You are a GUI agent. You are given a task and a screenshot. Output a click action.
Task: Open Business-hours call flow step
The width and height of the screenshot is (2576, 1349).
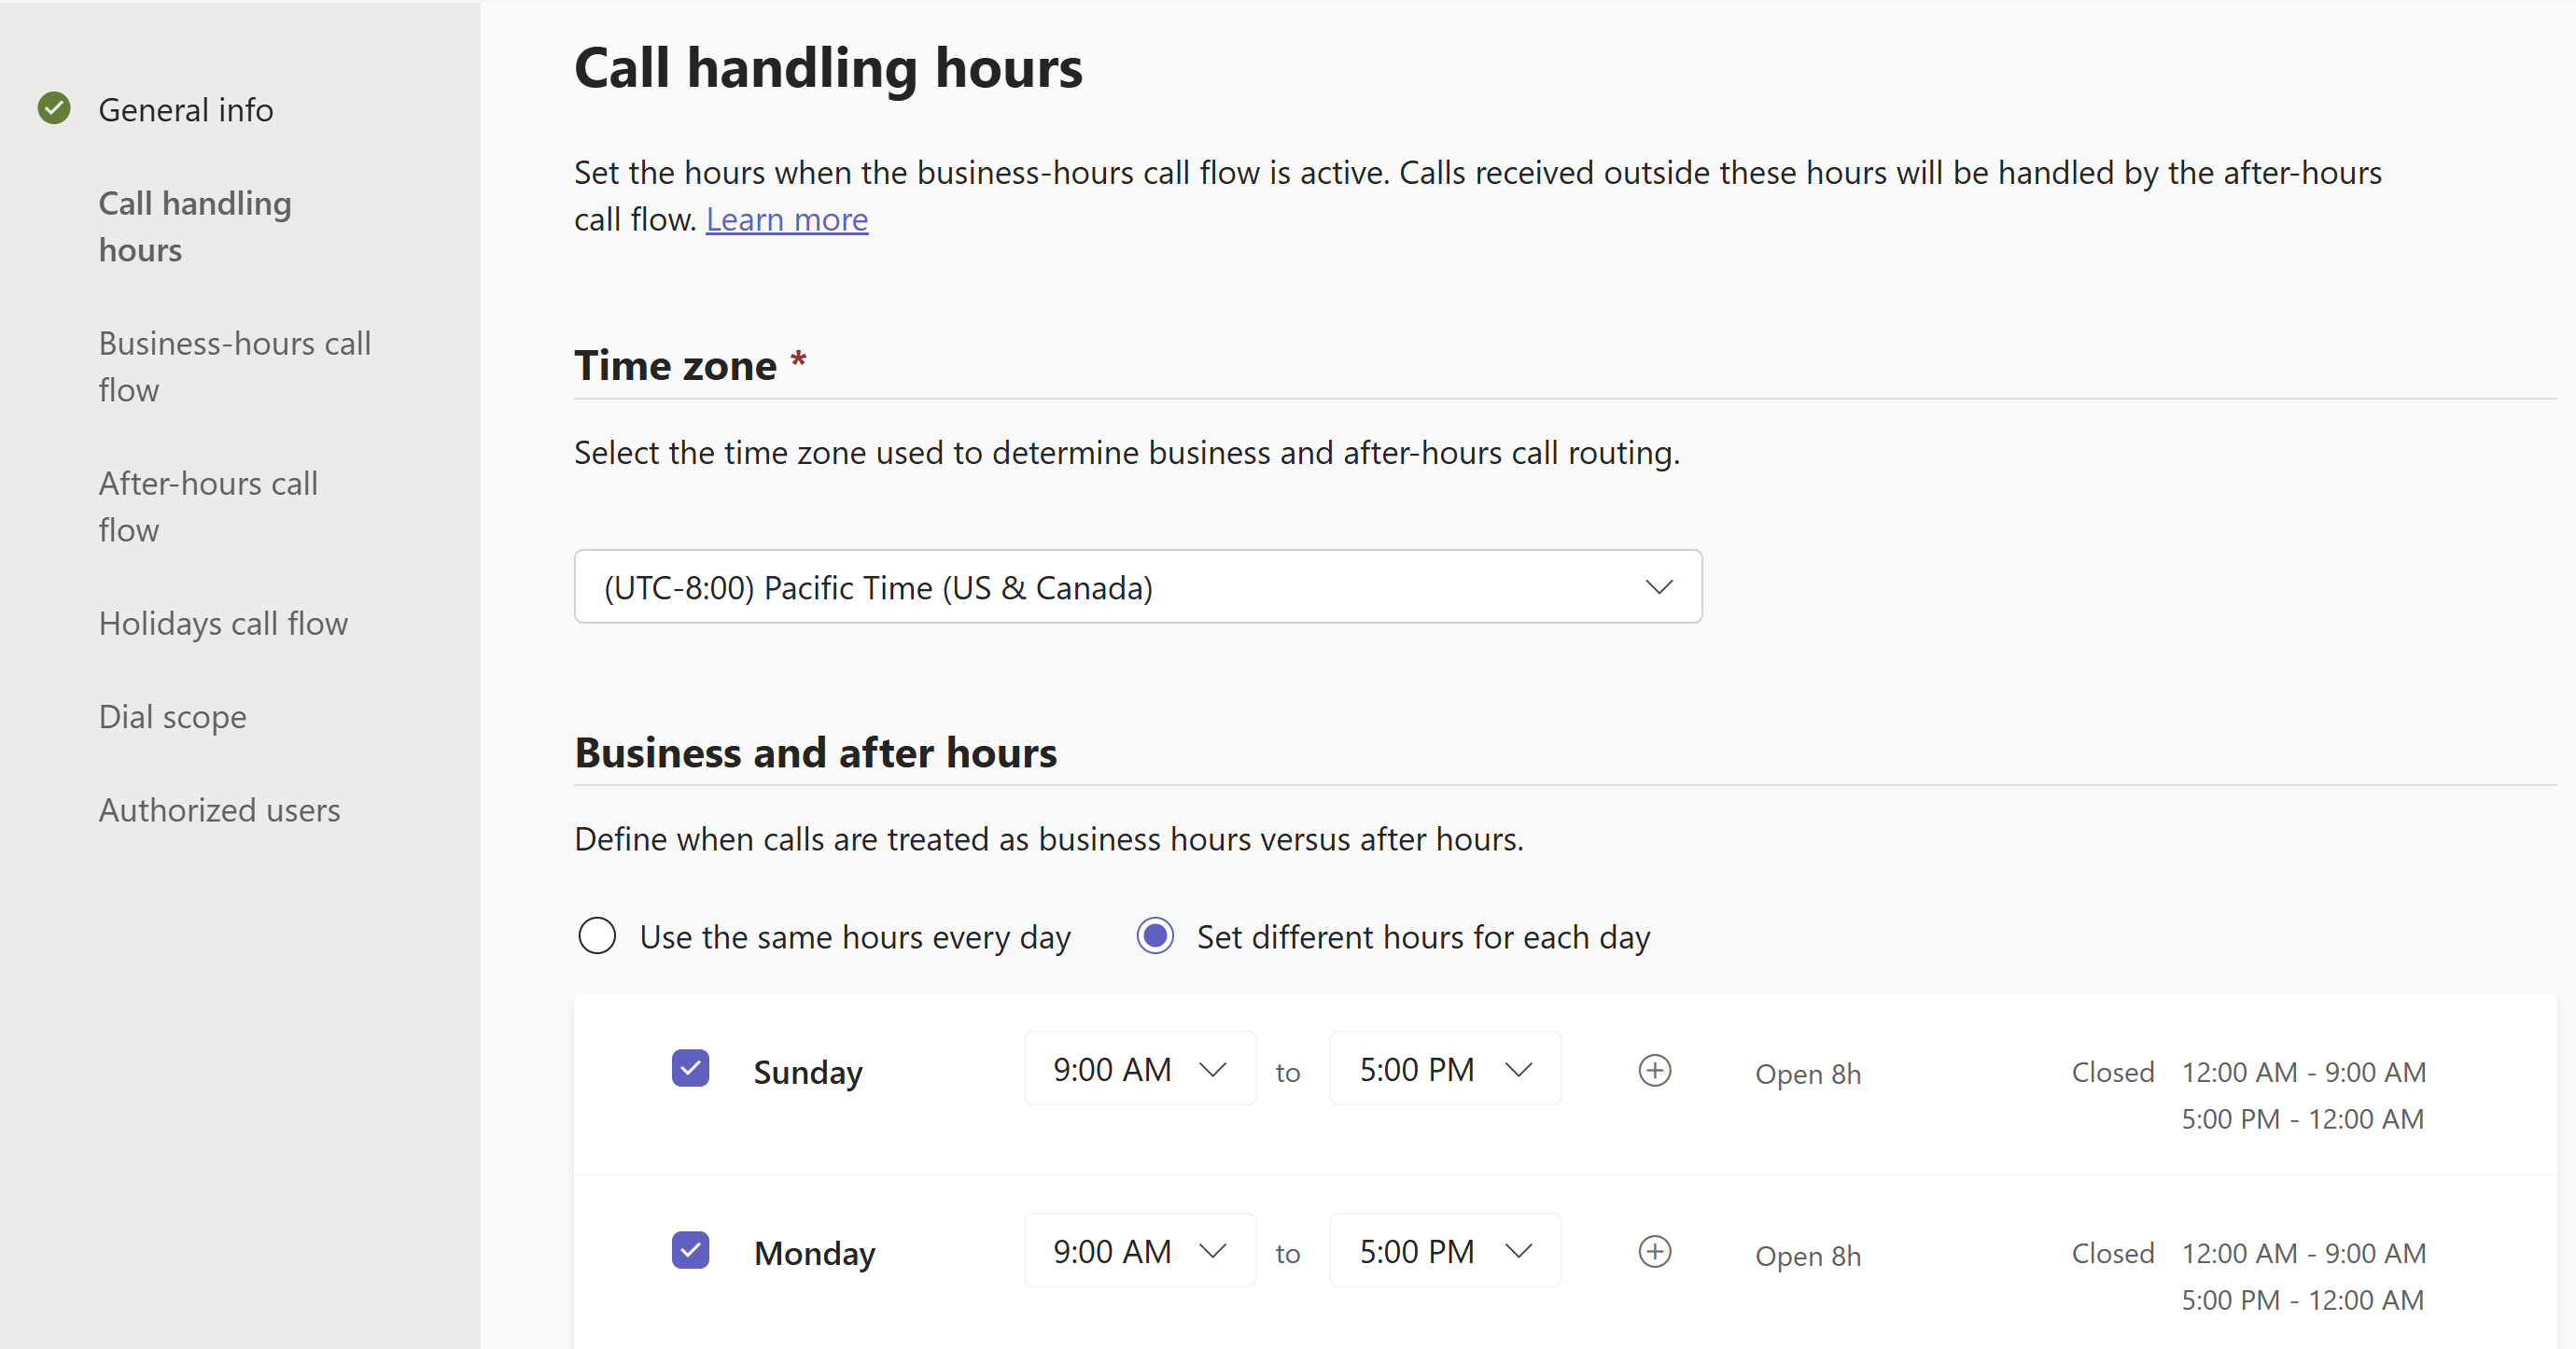tap(235, 366)
